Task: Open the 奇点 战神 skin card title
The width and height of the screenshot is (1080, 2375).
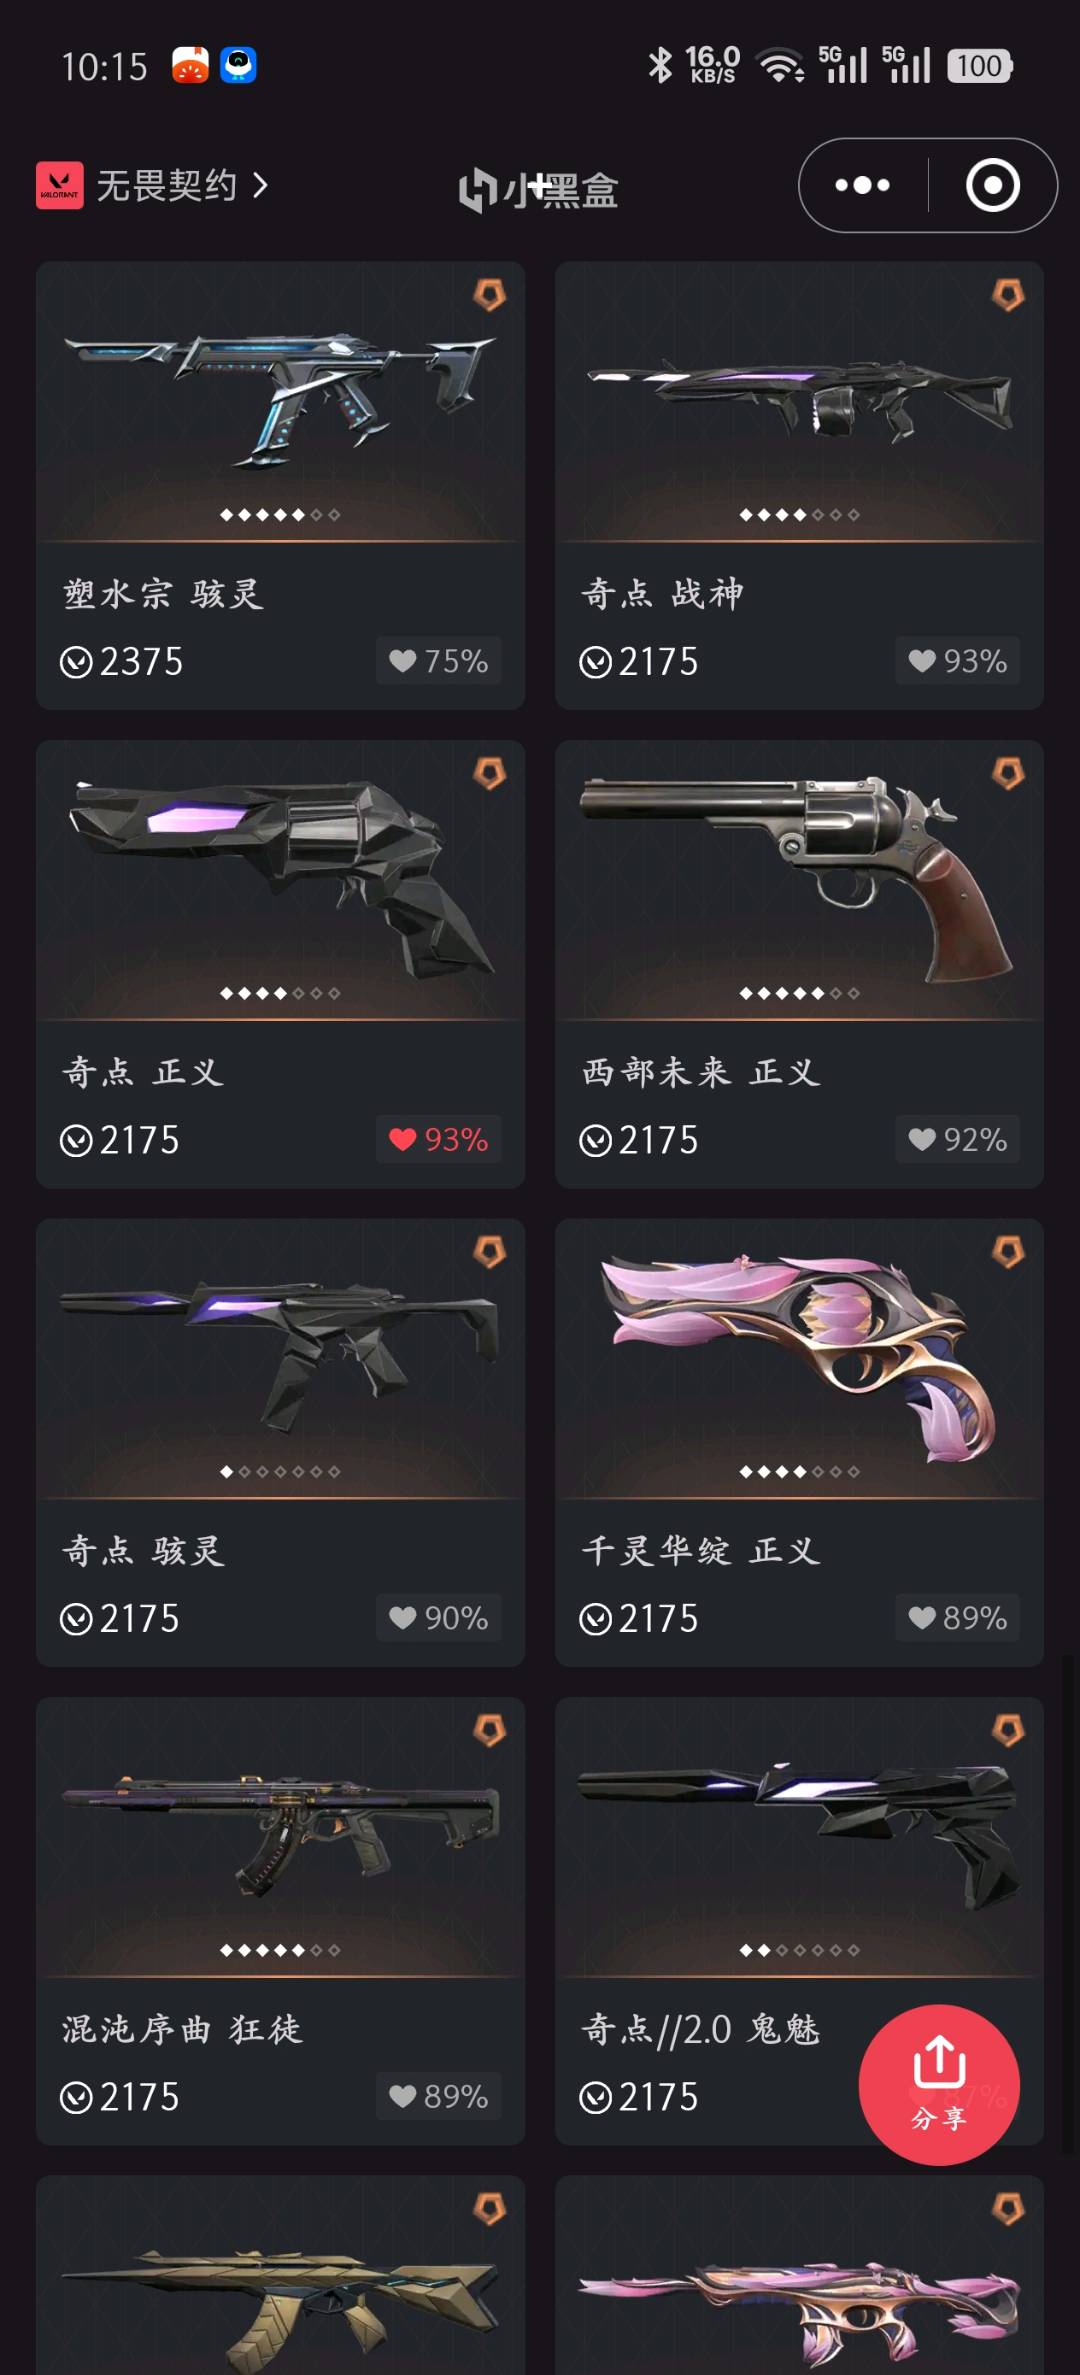Action: click(662, 594)
